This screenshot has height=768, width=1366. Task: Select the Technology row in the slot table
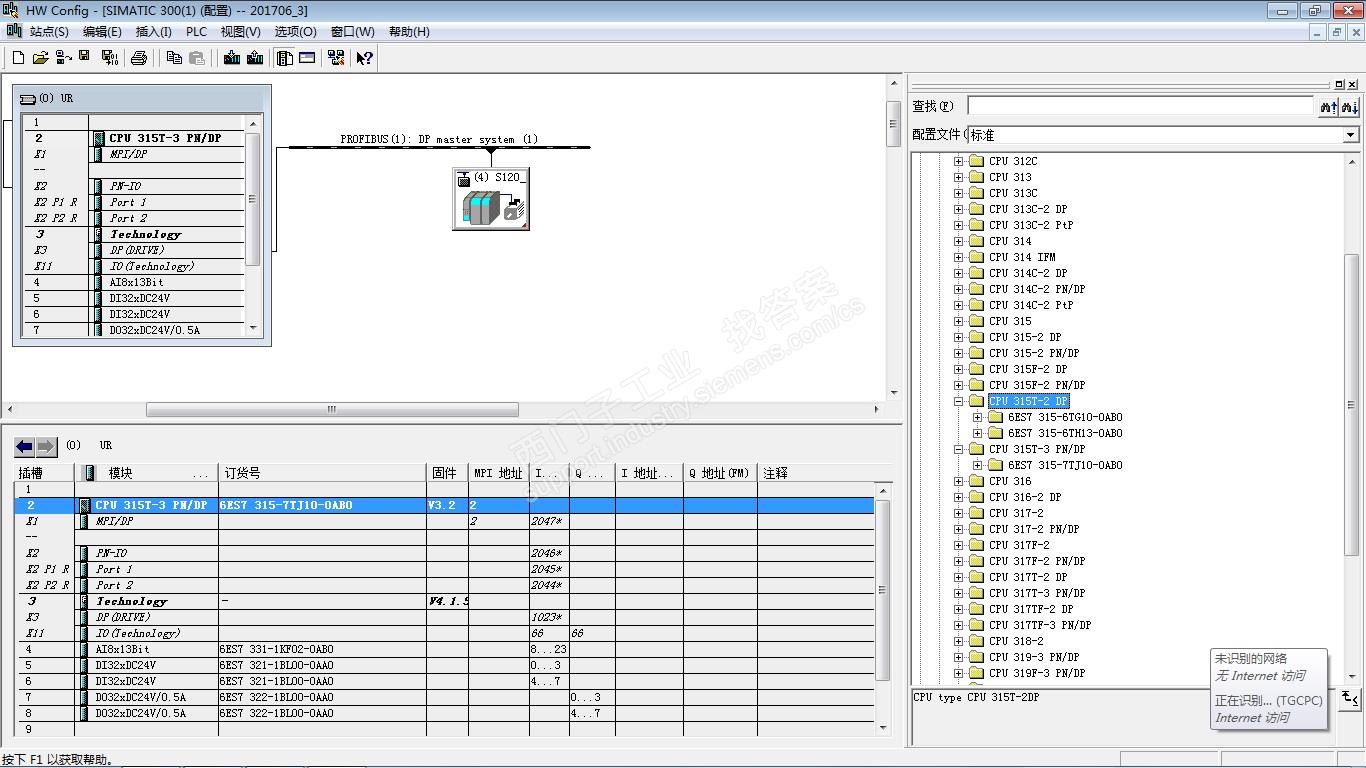(445, 601)
